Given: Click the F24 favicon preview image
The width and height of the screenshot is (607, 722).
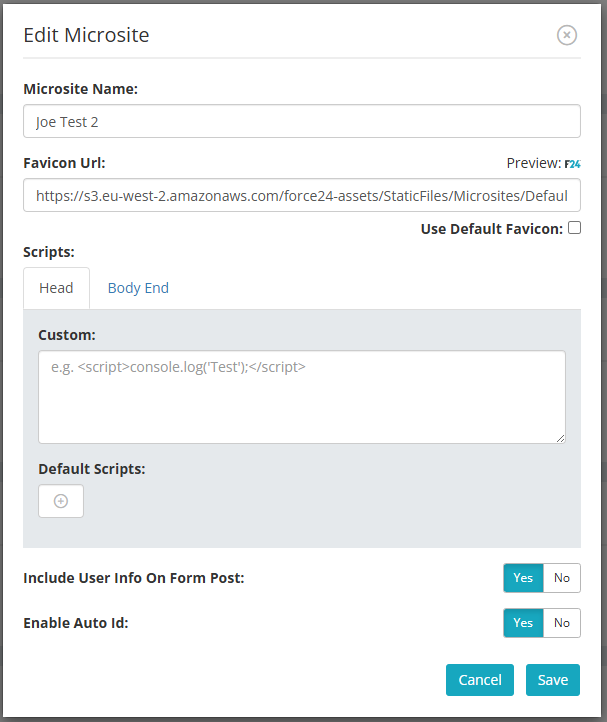Looking at the screenshot, I should click(x=572, y=164).
